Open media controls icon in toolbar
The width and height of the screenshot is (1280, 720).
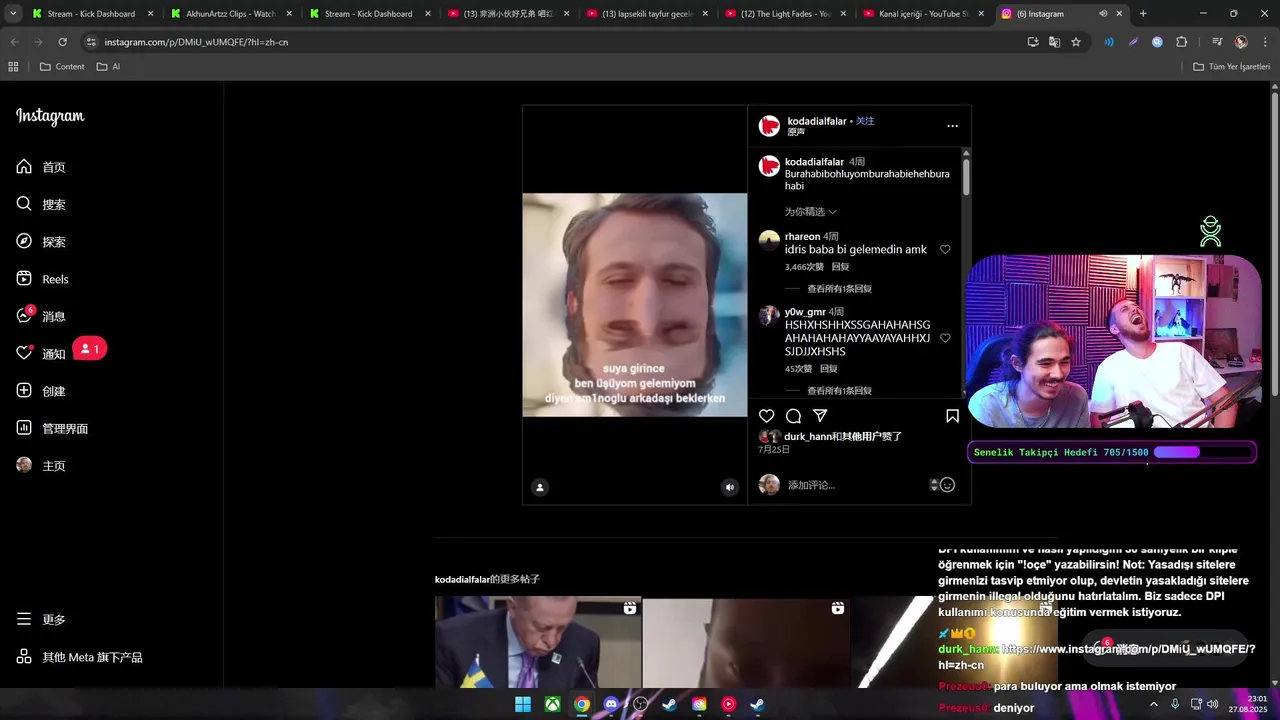click(1217, 42)
